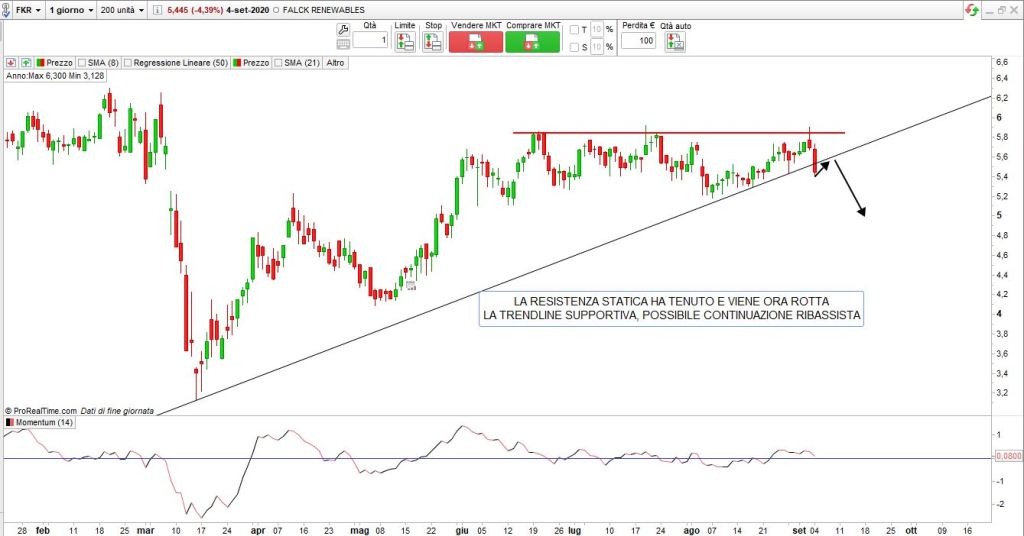Click the green up-arrow indicator icon
This screenshot has width=1024, height=536.
coord(26,62)
